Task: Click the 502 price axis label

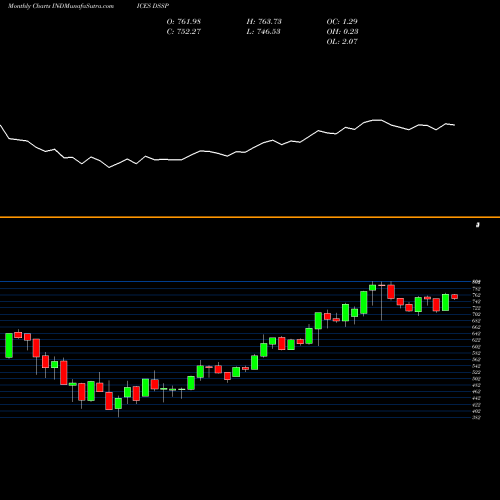Action: tap(476, 379)
